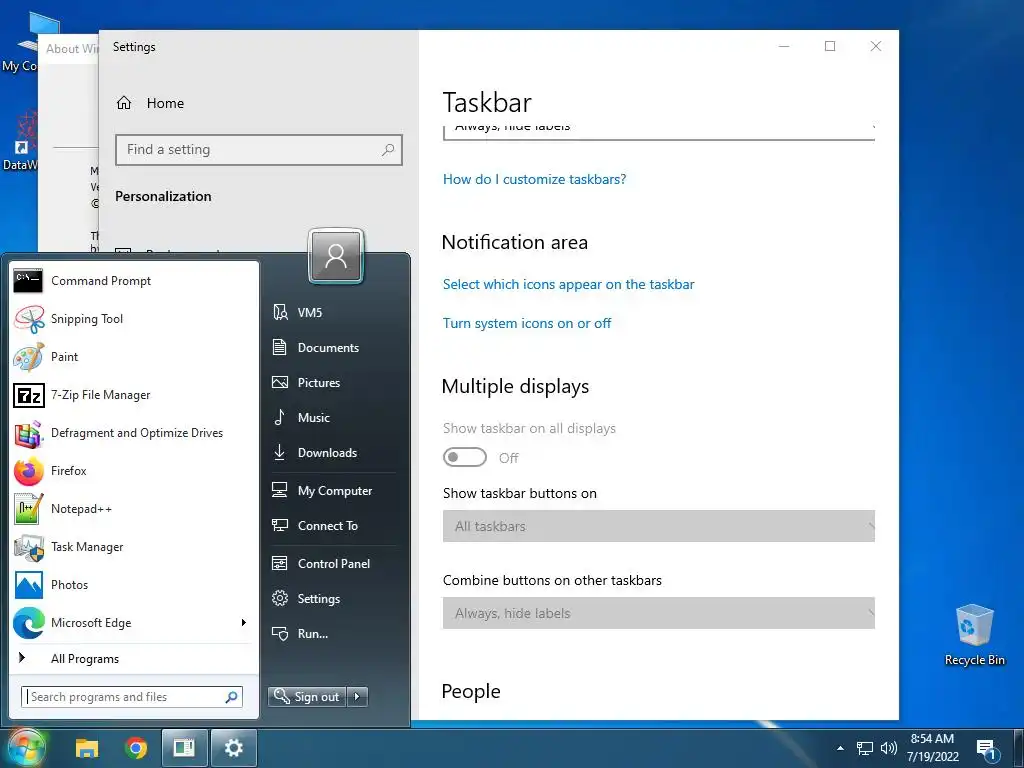1024x768 pixels.
Task: Open the taskbar clock showing 8:54 AM
Action: coord(933,748)
